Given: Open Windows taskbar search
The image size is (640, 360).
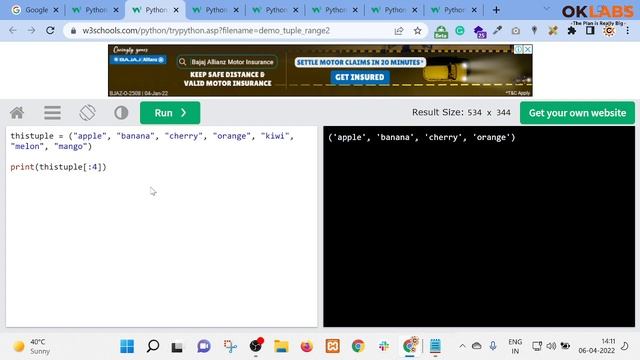Looking at the screenshot, I should click(153, 346).
